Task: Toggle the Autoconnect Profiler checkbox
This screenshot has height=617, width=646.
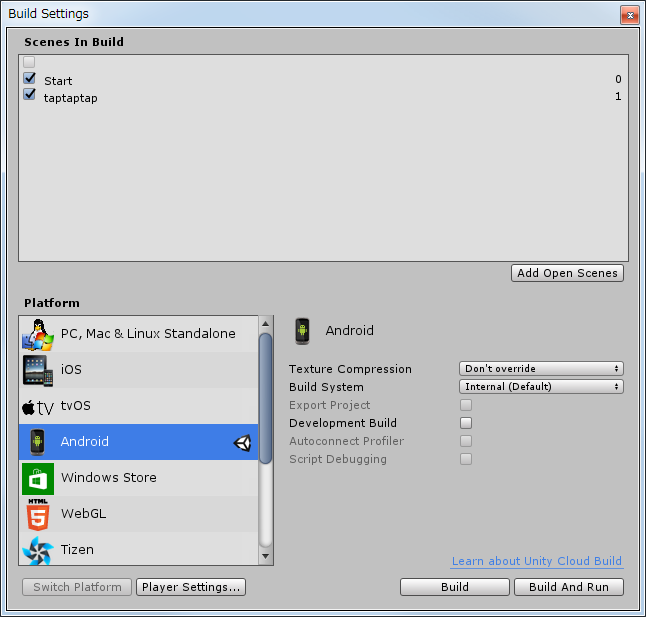Action: pos(466,441)
